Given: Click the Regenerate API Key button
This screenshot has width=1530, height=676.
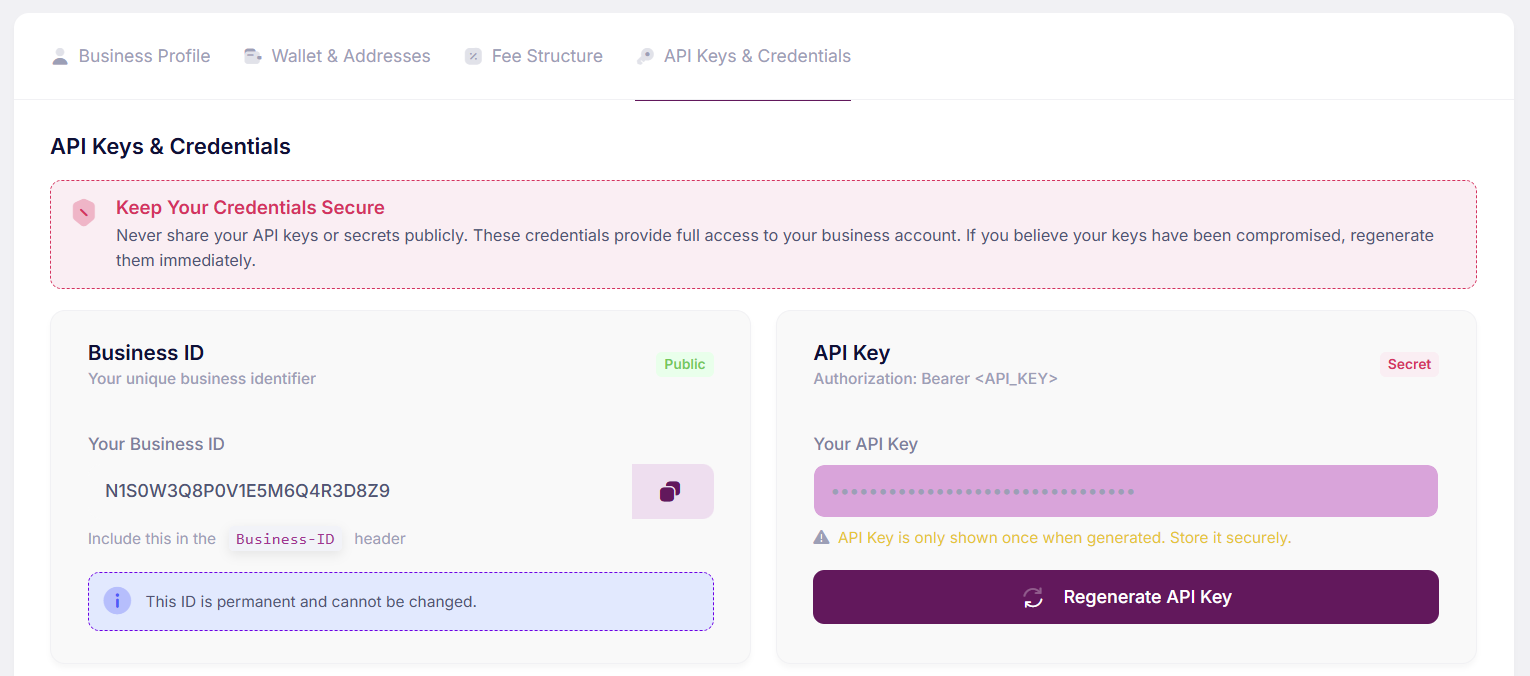Looking at the screenshot, I should click(x=1125, y=597).
